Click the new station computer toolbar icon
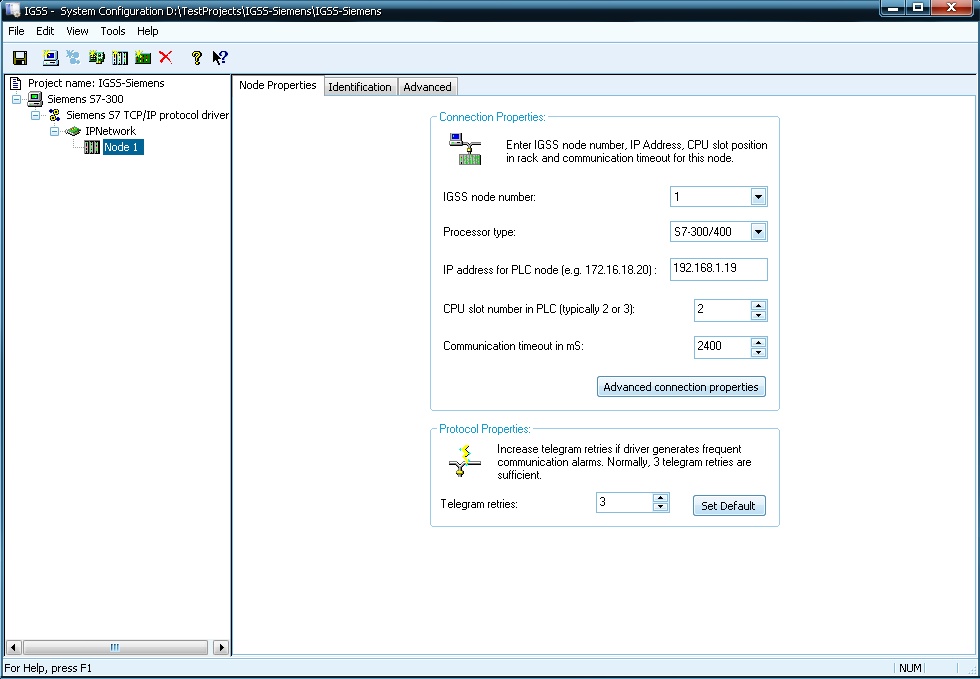Viewport: 980px width, 679px height. [50, 58]
